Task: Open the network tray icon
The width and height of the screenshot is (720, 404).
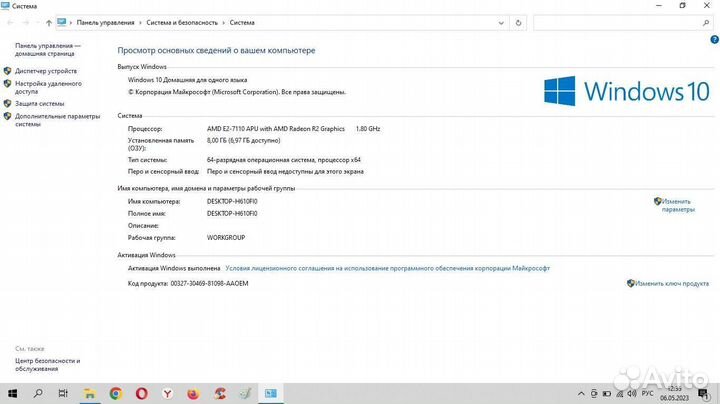Action: coord(619,394)
